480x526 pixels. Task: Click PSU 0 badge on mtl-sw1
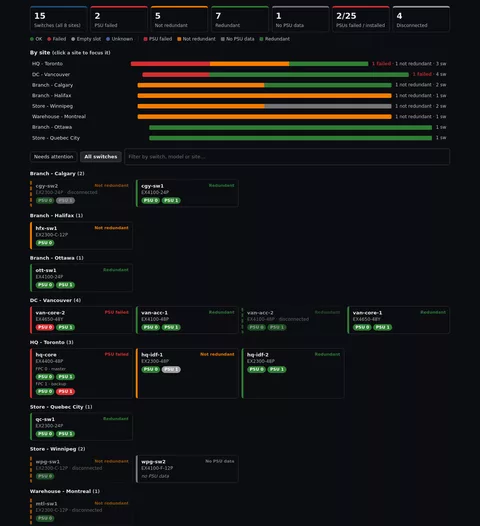click(x=45, y=518)
